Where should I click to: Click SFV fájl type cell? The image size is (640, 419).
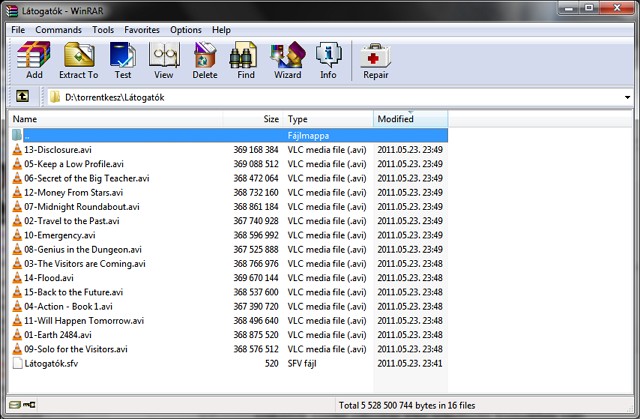click(302, 364)
